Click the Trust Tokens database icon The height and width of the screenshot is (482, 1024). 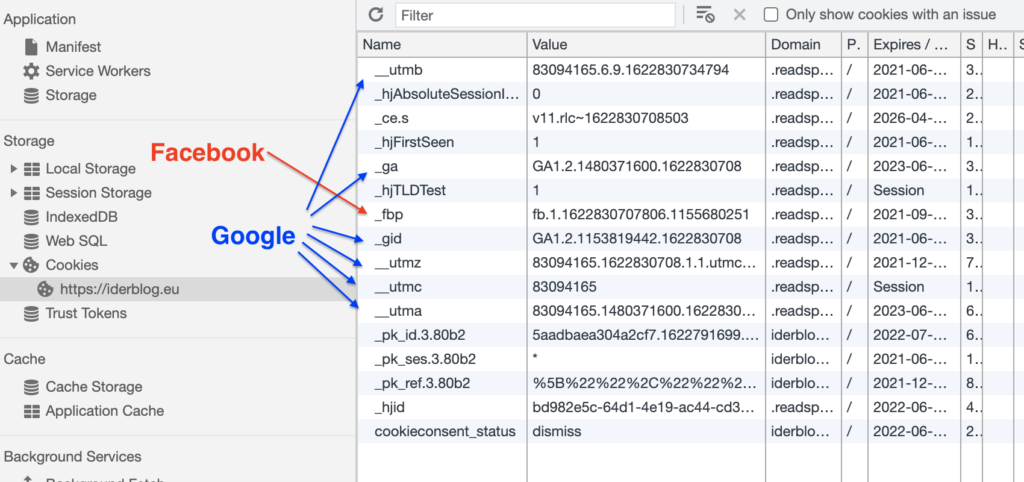(31, 313)
